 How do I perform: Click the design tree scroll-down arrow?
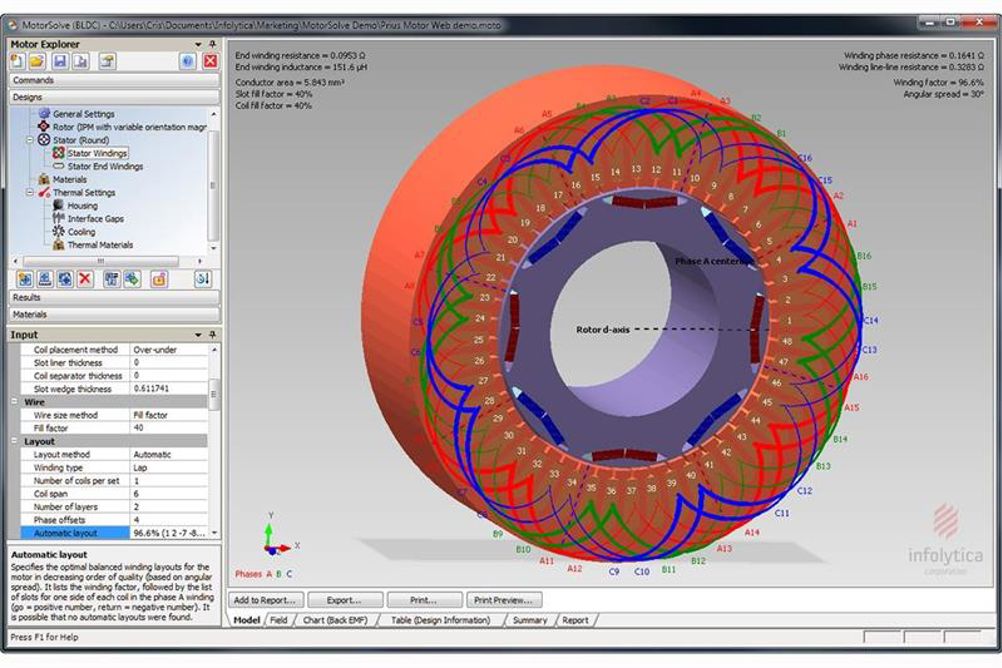pos(213,248)
